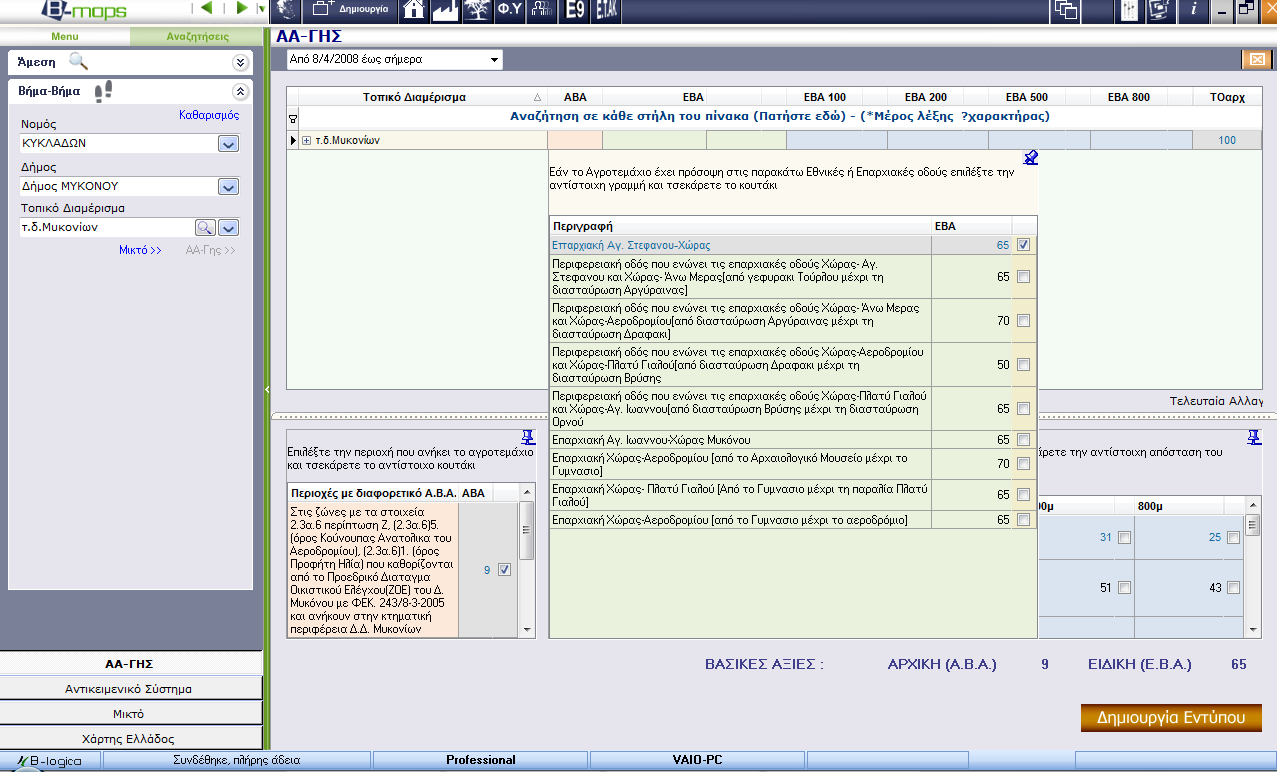
Task: Open the monitor screen icon
Action: pyautogui.click(x=1160, y=10)
